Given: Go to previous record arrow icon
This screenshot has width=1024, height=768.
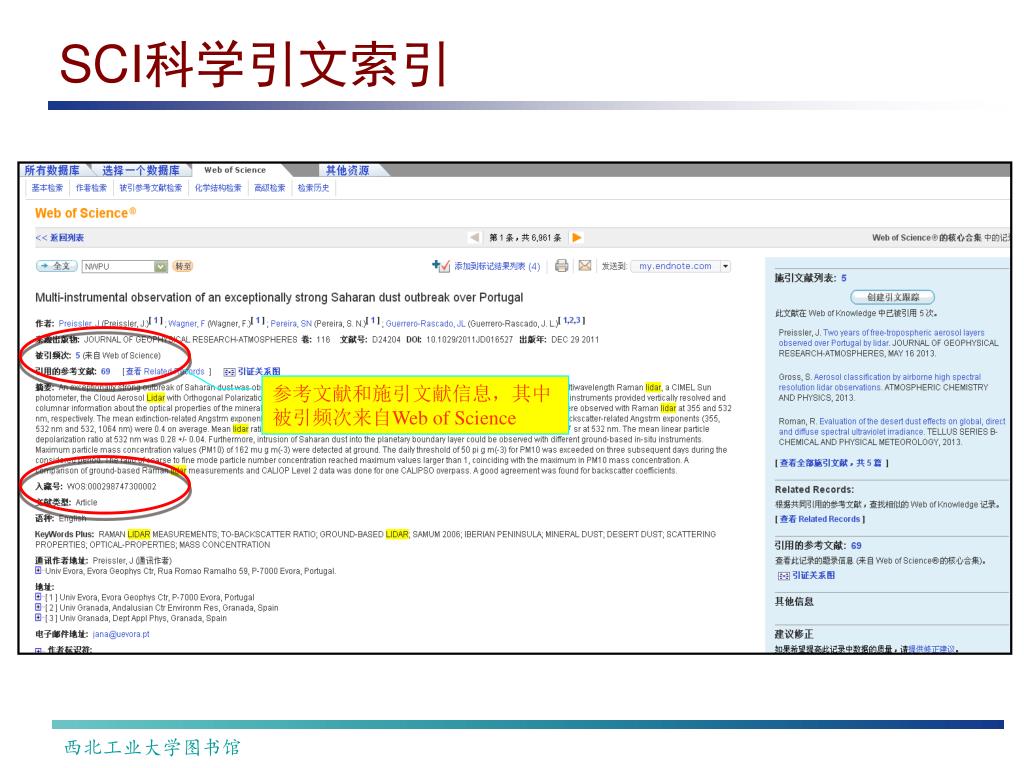Looking at the screenshot, I should 474,238.
